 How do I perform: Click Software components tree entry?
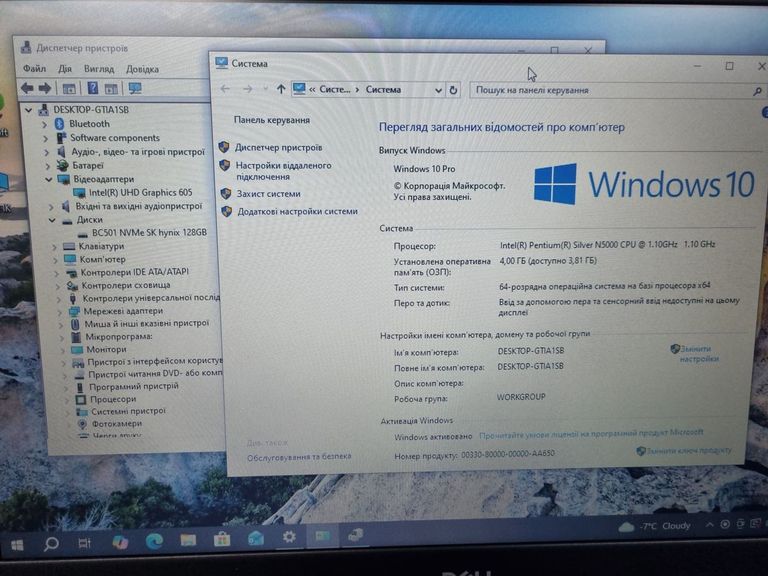[115, 138]
